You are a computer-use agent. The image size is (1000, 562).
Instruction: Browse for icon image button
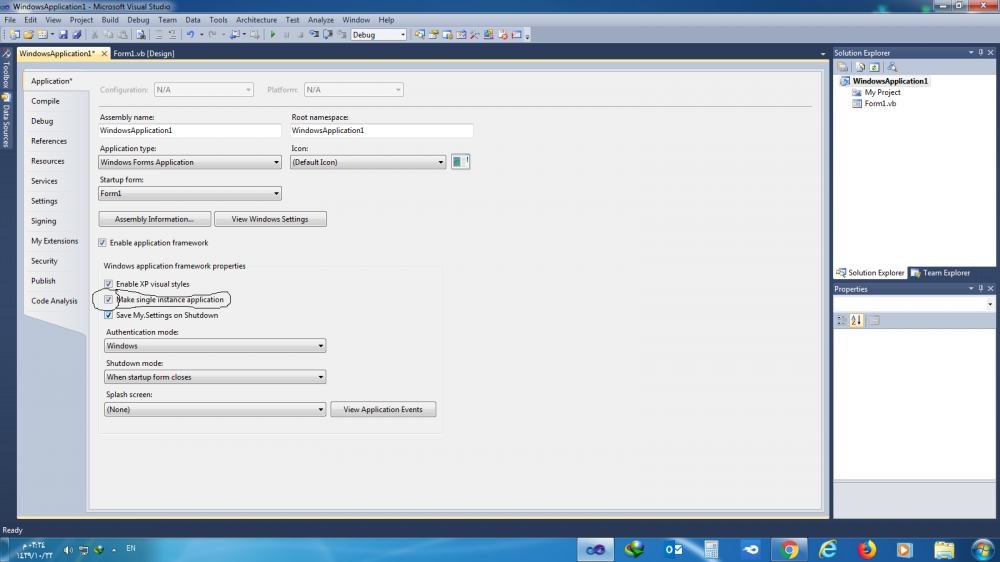[x=460, y=162]
